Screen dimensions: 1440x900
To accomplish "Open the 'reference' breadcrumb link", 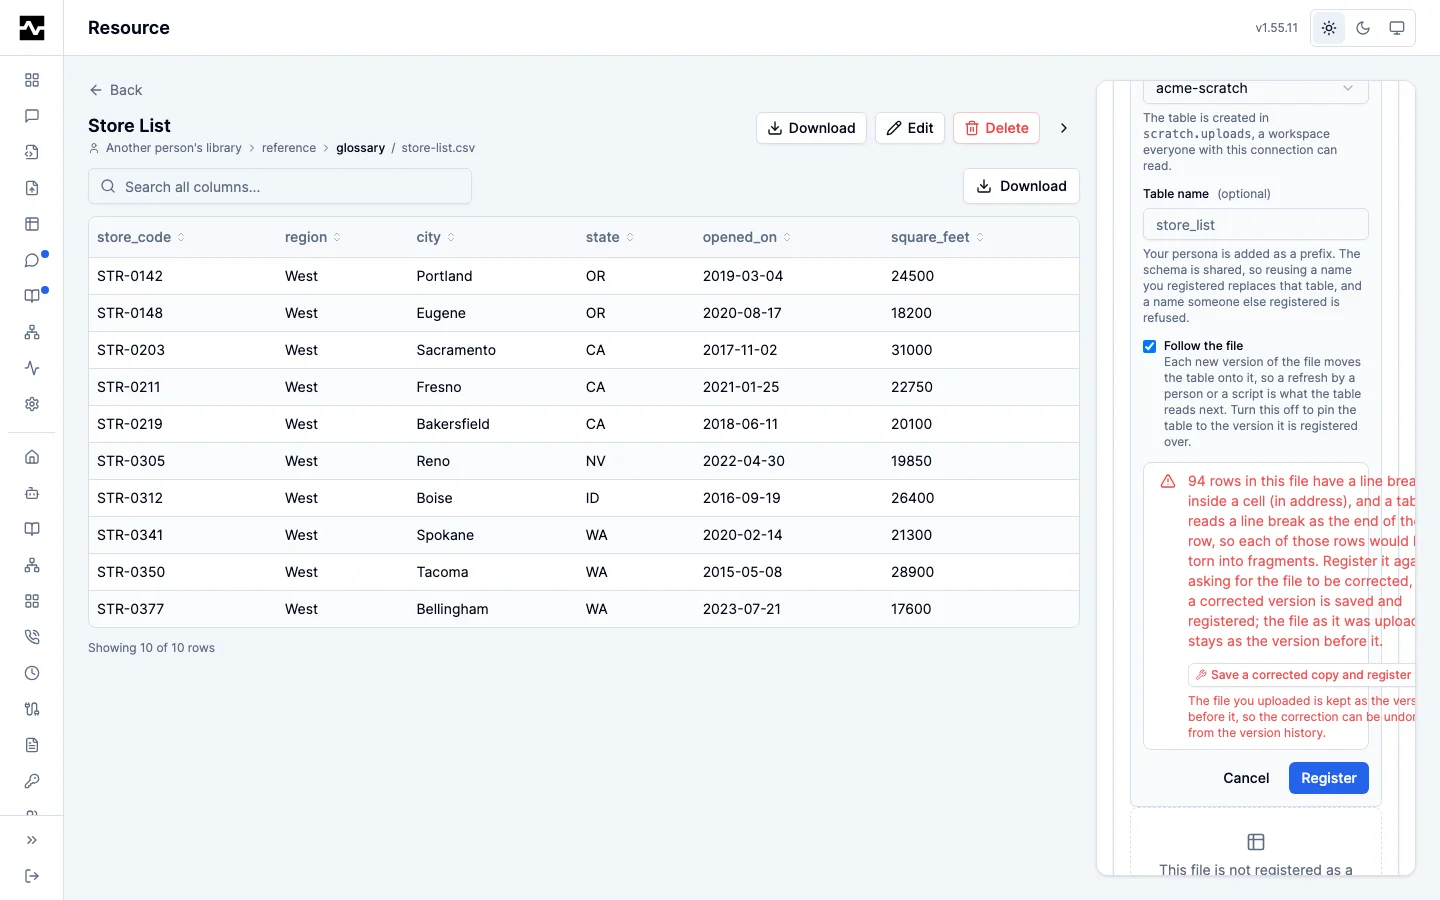I will point(289,148).
